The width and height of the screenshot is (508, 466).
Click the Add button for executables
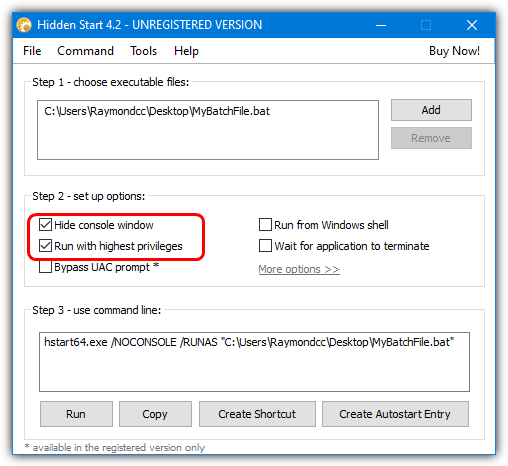click(431, 110)
